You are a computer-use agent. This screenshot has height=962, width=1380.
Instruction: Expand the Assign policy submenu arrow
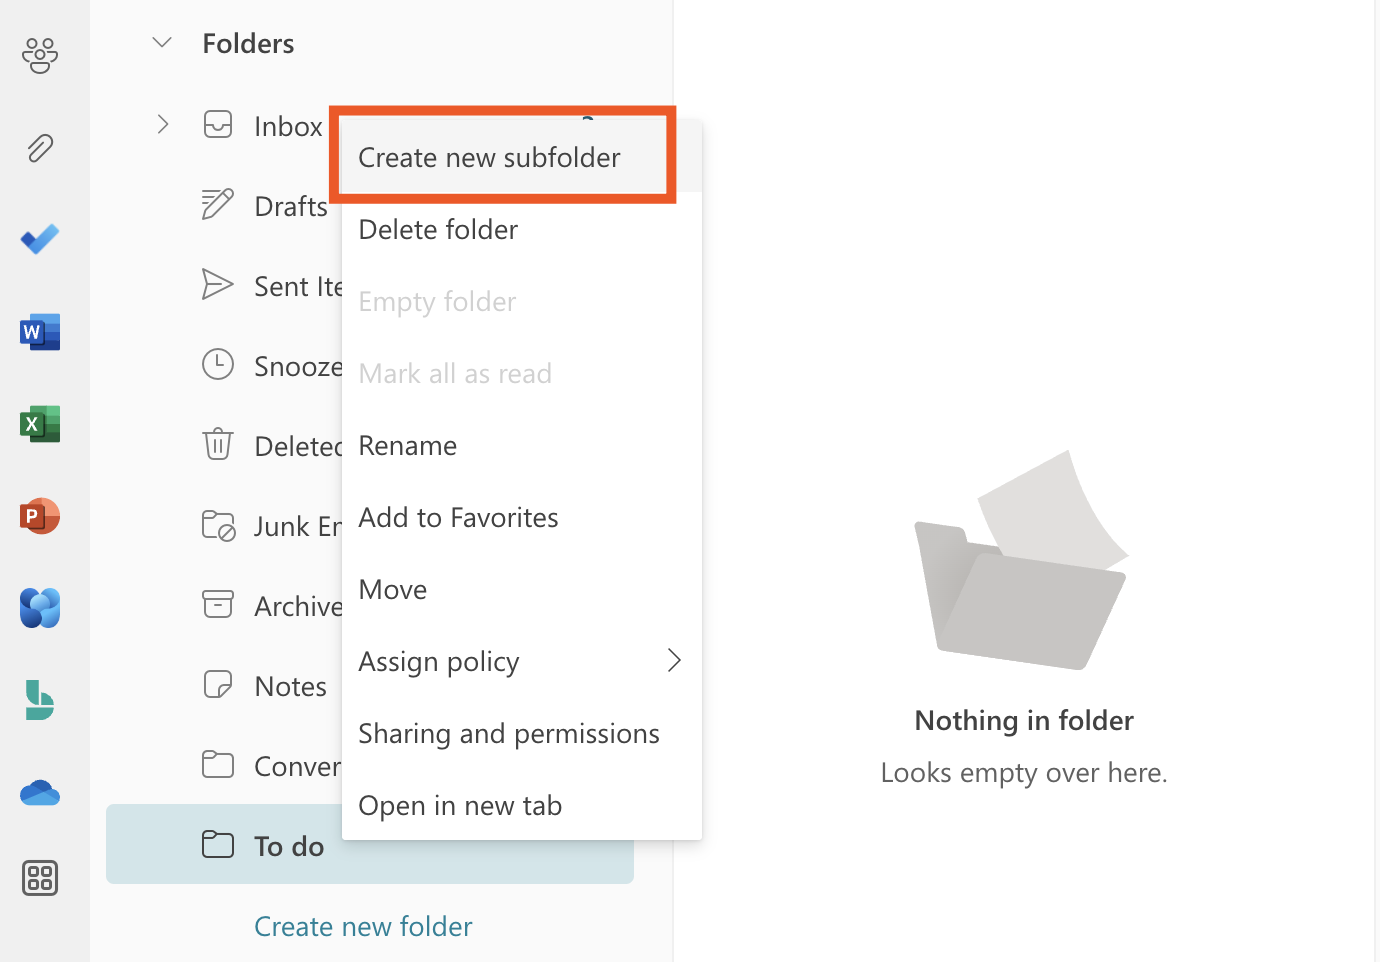tap(674, 660)
